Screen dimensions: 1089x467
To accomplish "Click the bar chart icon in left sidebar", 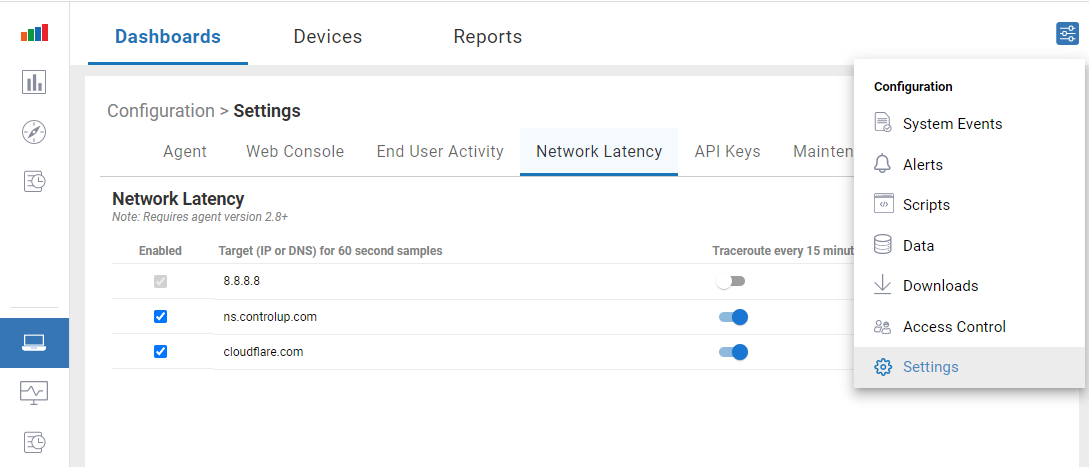I will click(34, 82).
